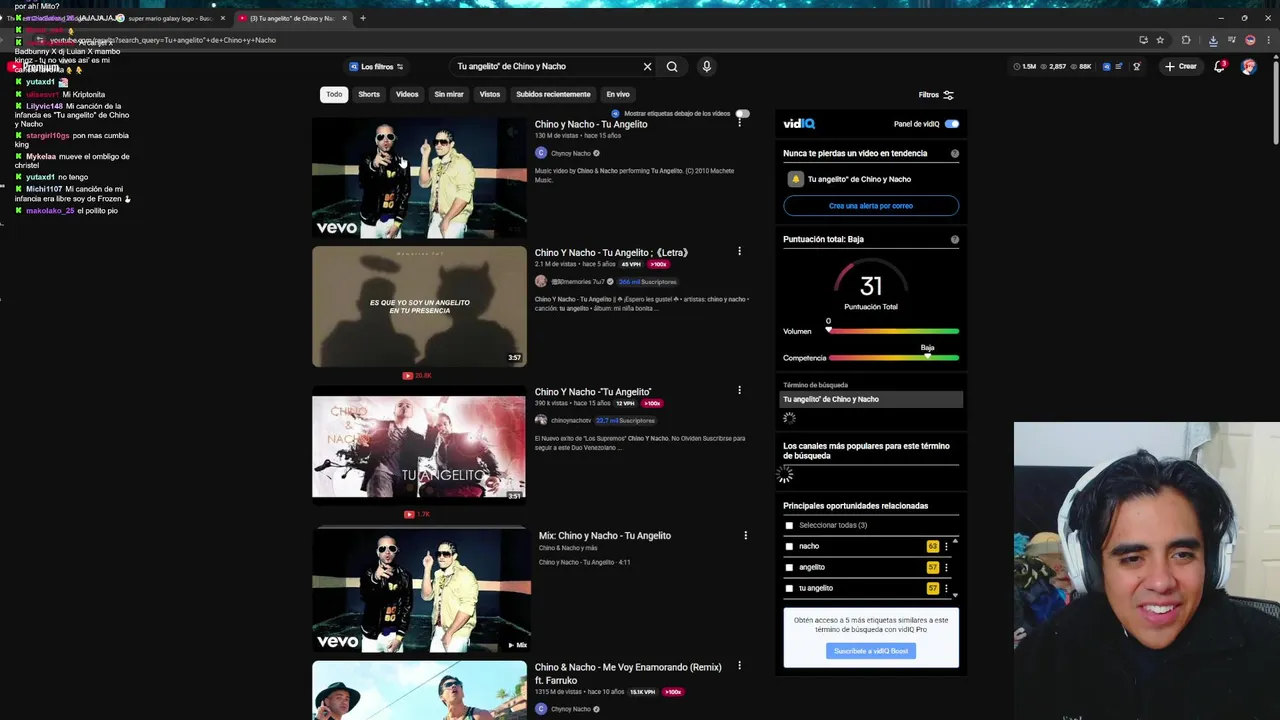The height and width of the screenshot is (720, 1280).
Task: Open Mix: Chino y Nacho - Tu Angelito title
Action: tap(605, 536)
